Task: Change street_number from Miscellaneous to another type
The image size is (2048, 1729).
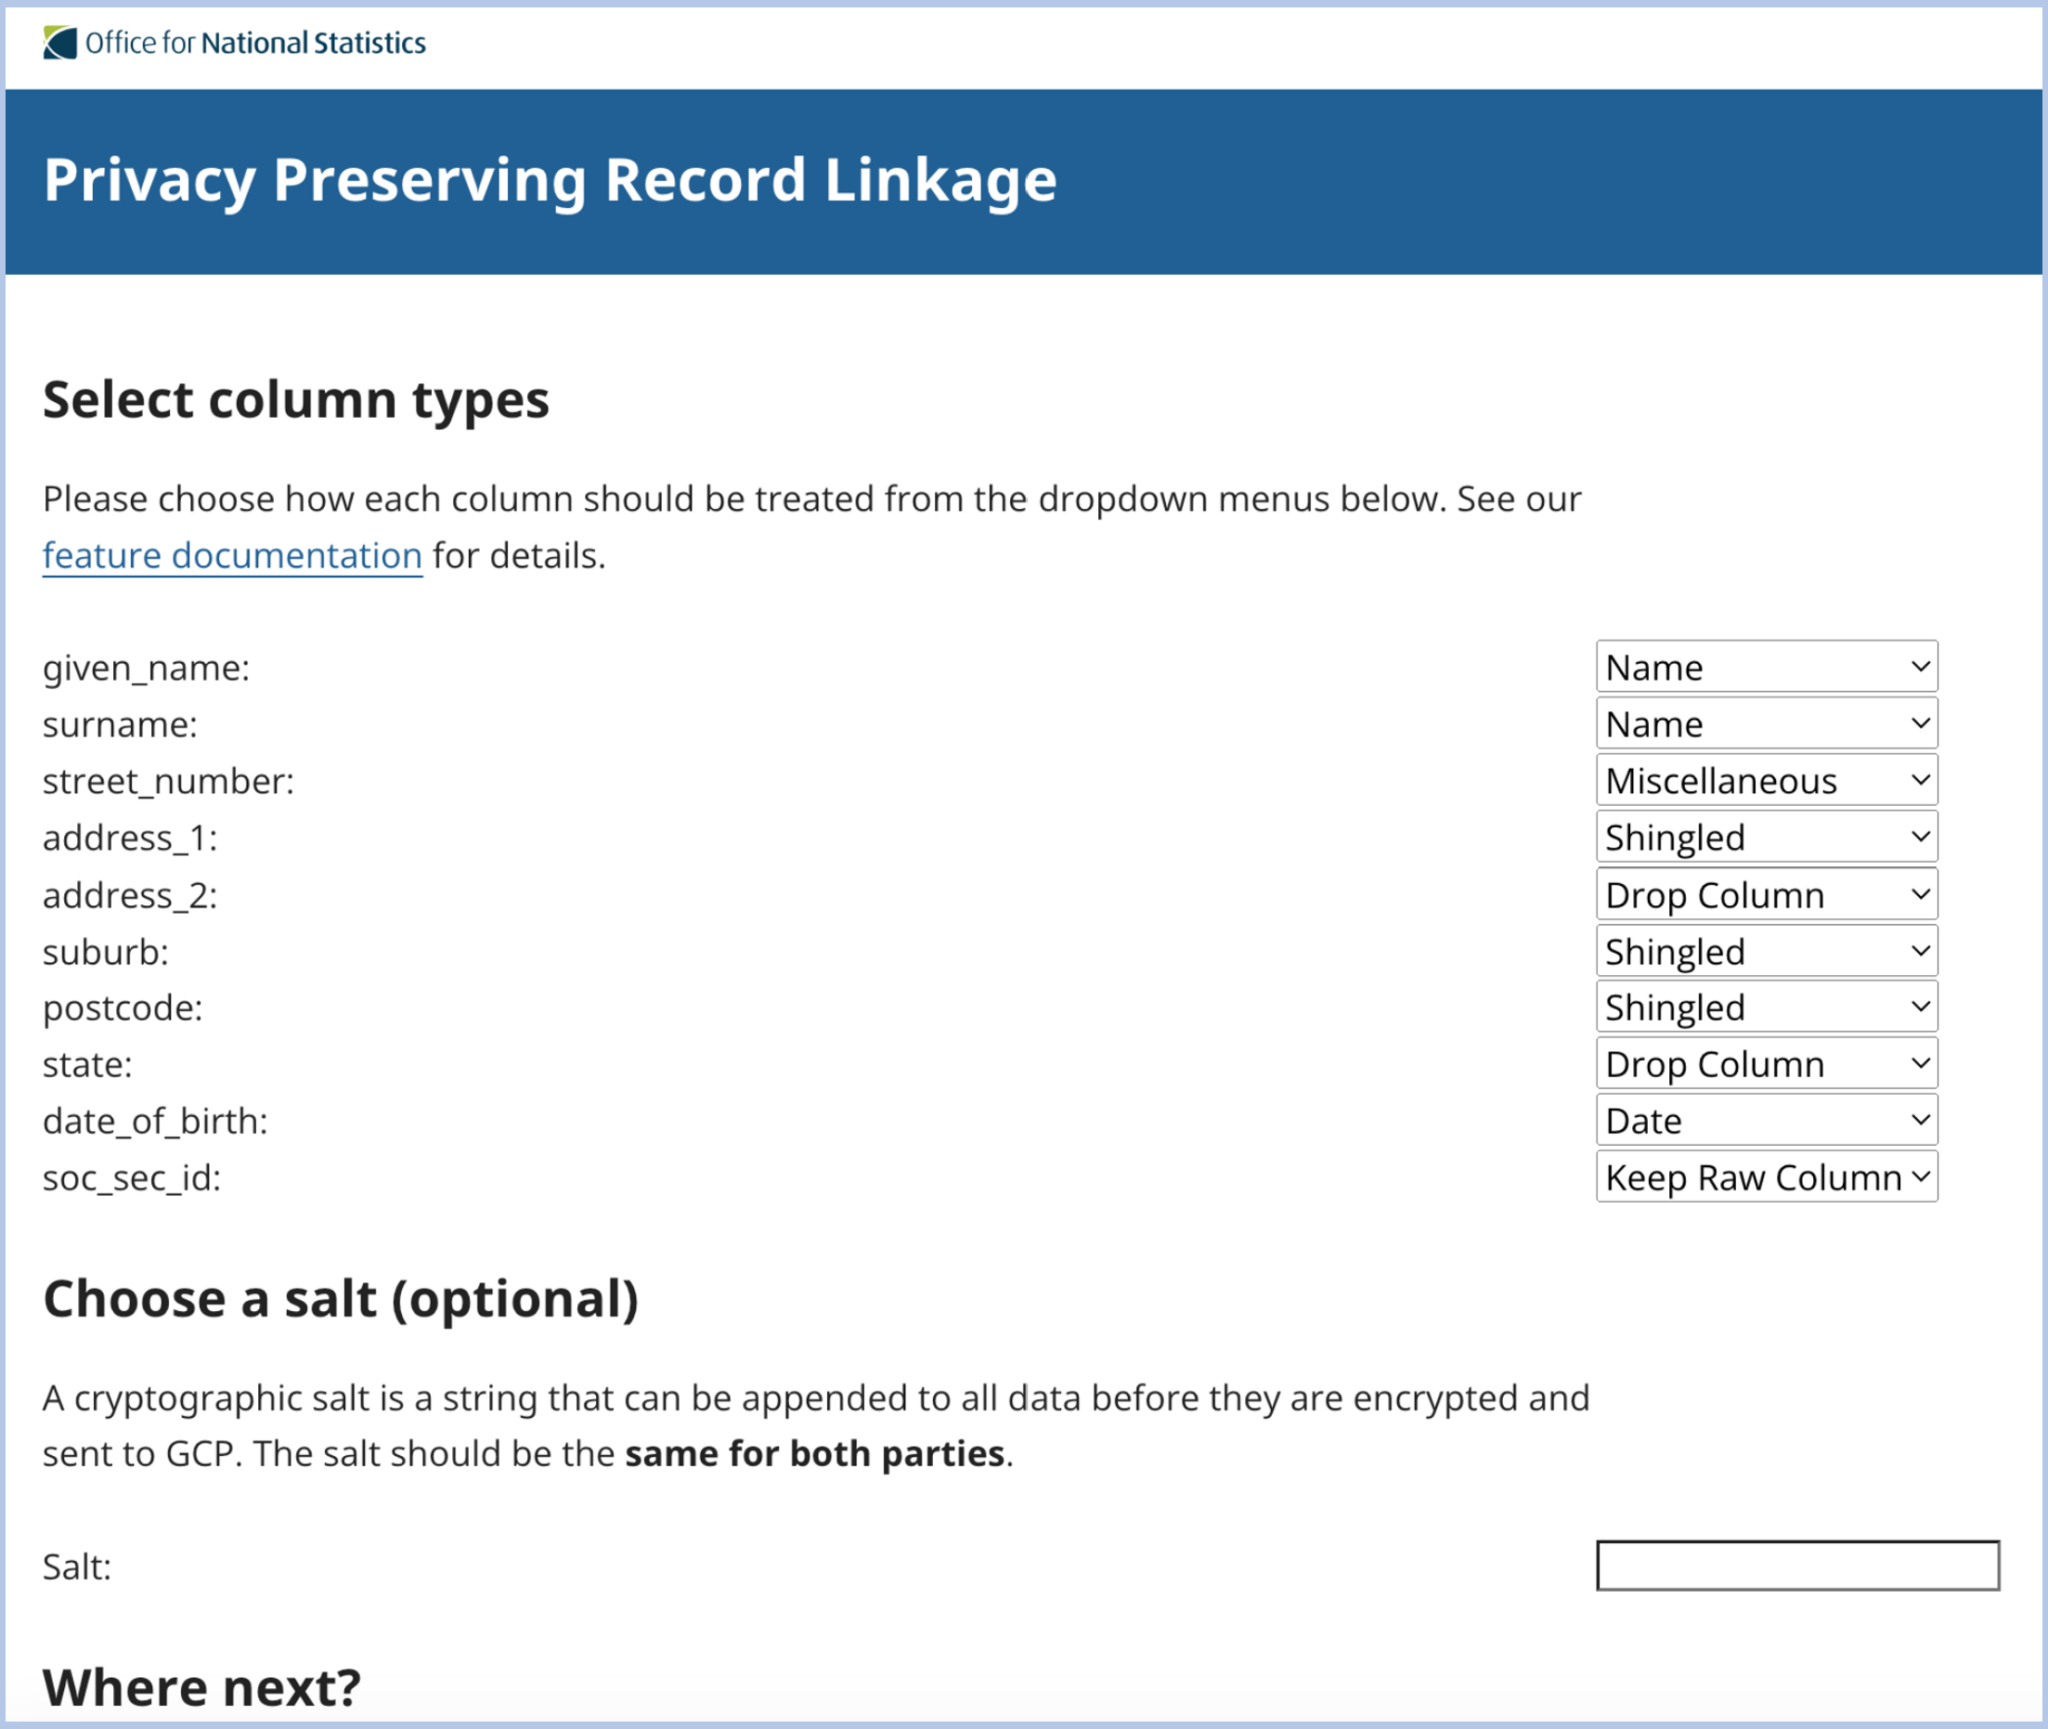Action: 1766,780
